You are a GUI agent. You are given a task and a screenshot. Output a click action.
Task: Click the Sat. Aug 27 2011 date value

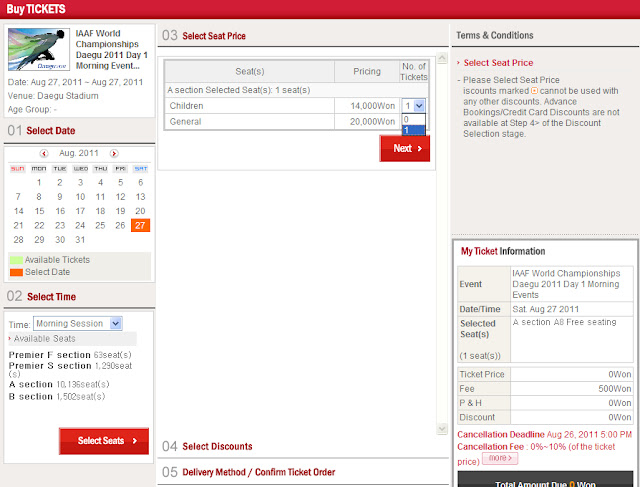coord(545,309)
